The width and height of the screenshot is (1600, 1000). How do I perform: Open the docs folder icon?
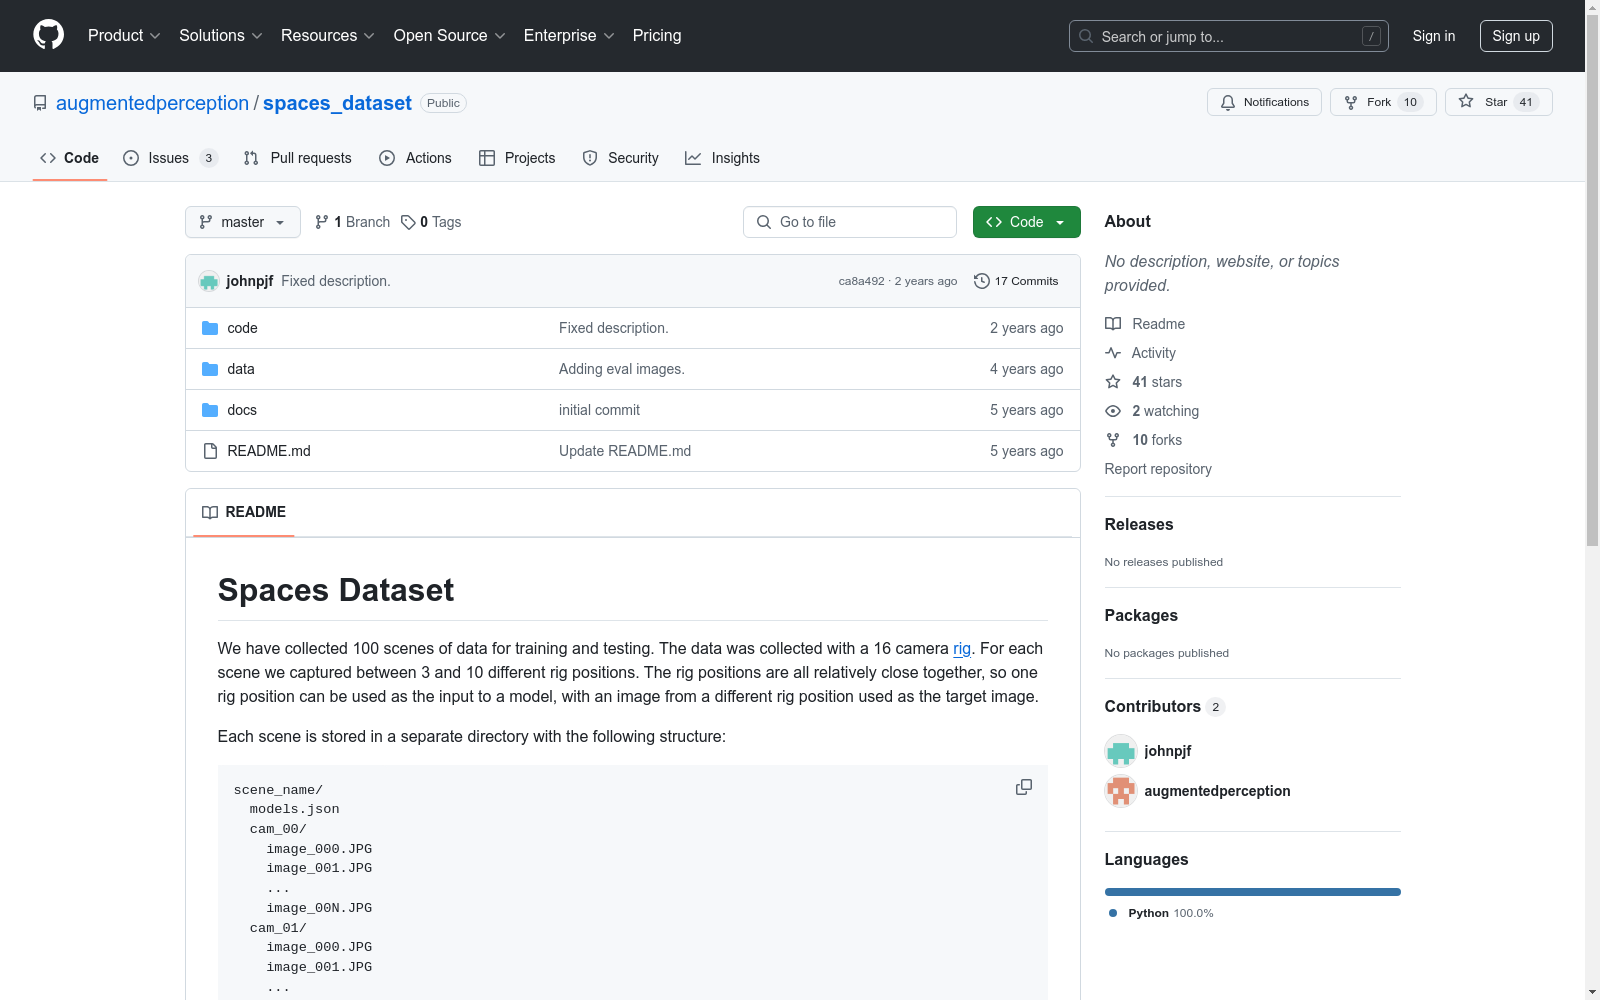210,410
